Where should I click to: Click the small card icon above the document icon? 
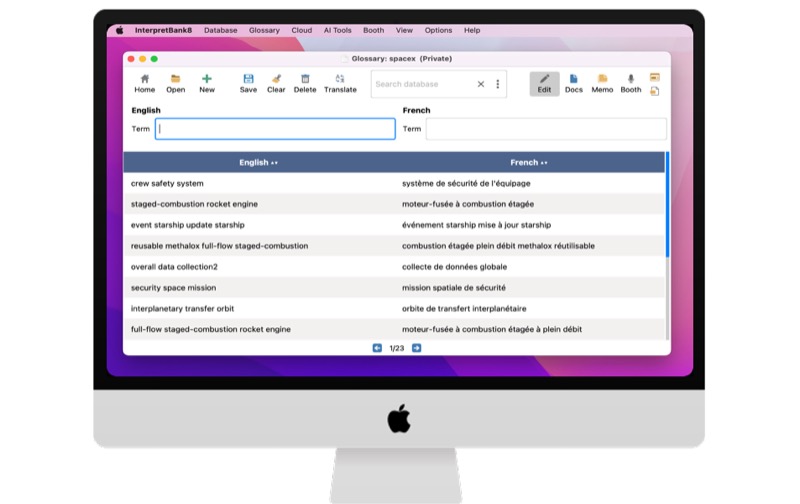(x=655, y=78)
